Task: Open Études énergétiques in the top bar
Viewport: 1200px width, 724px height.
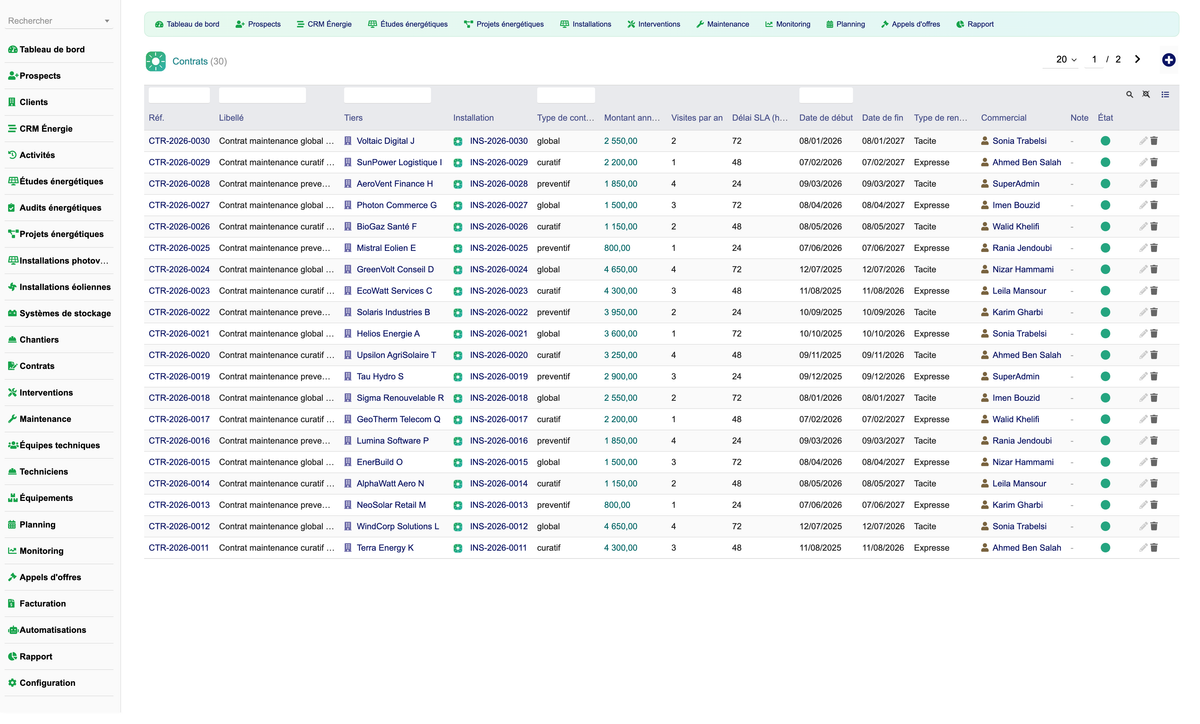Action: pos(408,24)
